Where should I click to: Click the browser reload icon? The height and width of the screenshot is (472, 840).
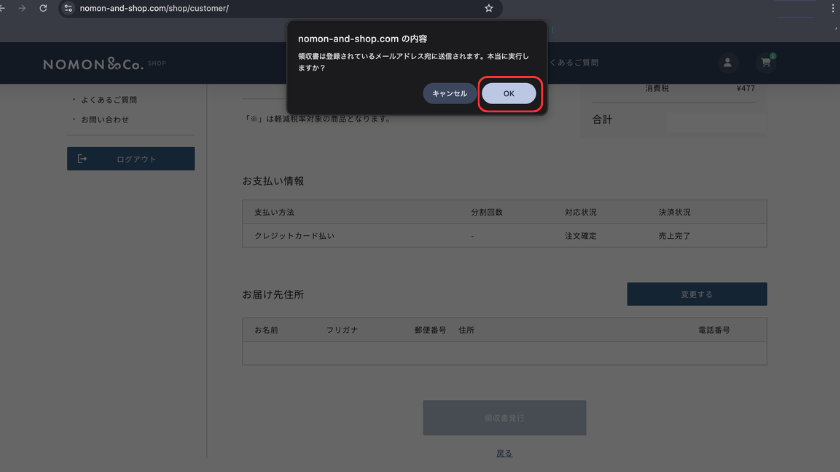click(x=43, y=8)
